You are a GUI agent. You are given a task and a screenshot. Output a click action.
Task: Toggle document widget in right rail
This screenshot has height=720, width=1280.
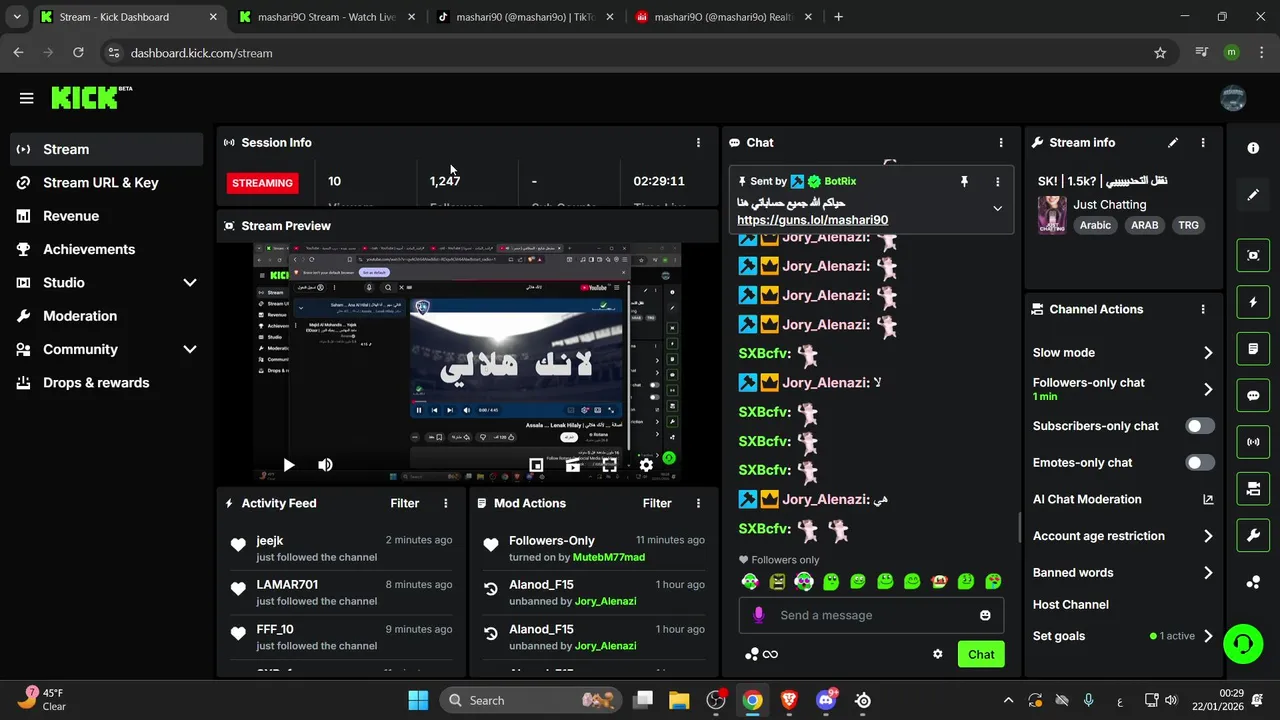coord(1253,349)
